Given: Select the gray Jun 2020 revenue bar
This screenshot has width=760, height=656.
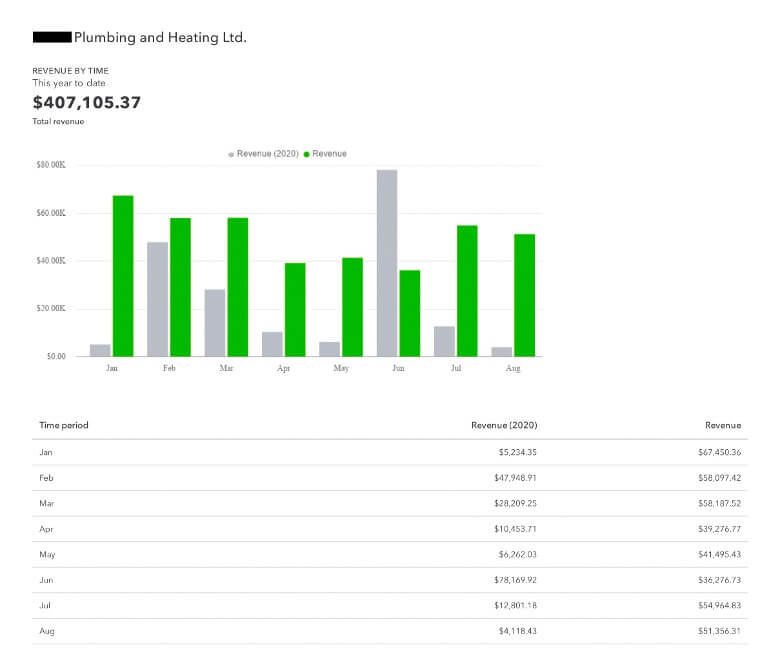Looking at the screenshot, I should click(x=387, y=262).
